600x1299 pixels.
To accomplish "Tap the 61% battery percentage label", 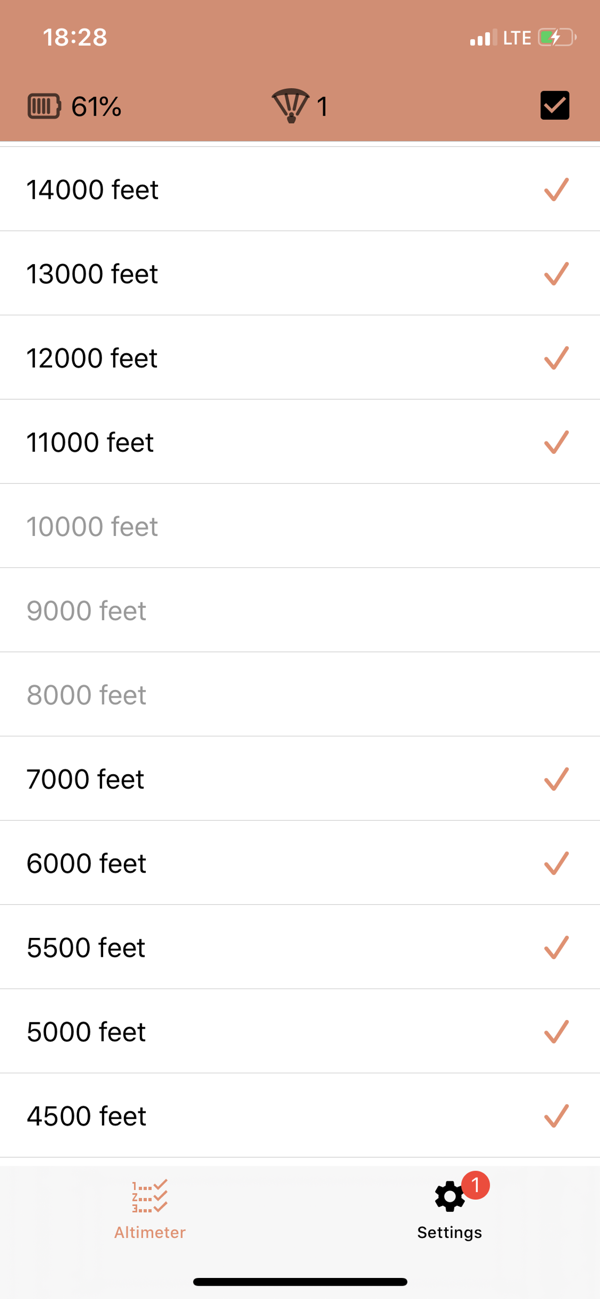I will (97, 107).
